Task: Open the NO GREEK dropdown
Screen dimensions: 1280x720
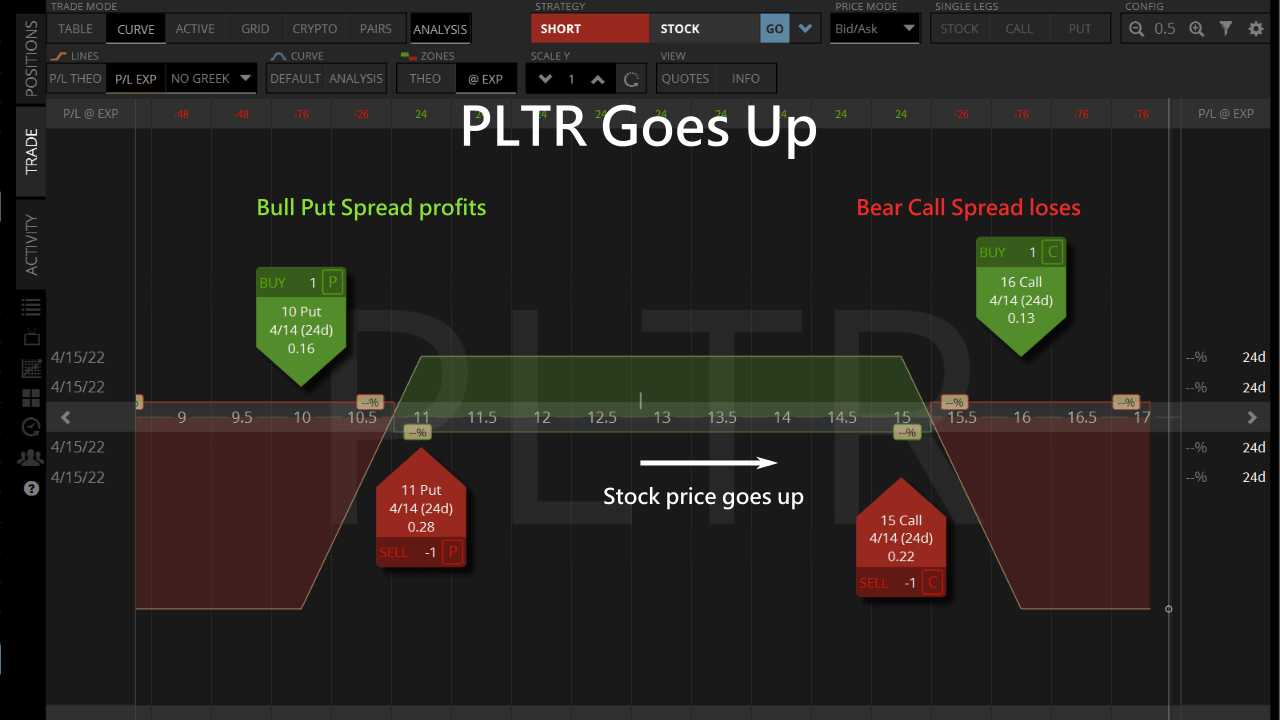Action: tap(211, 78)
